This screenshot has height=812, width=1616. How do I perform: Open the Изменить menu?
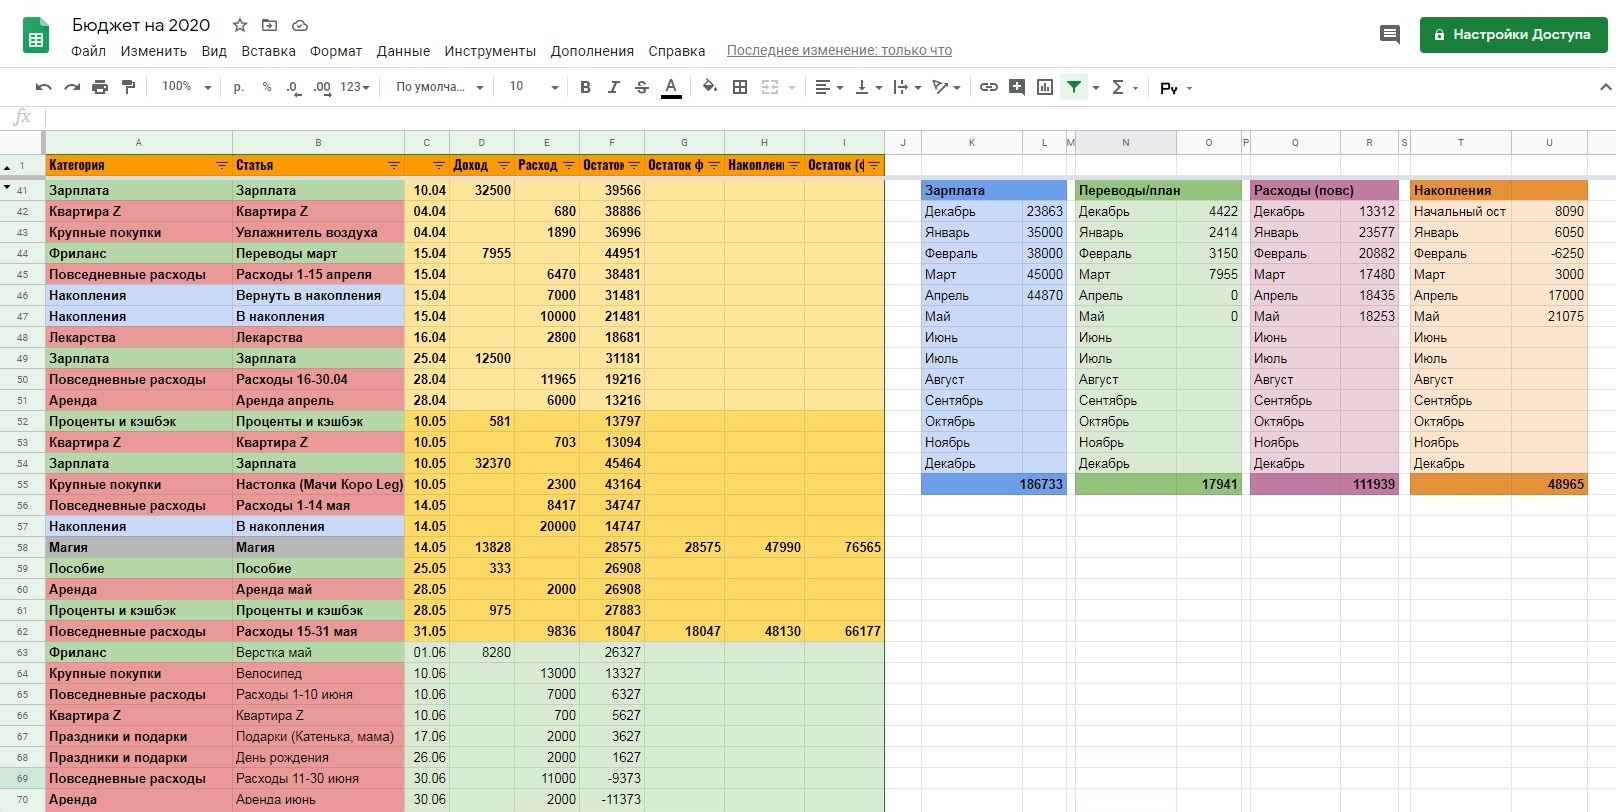[154, 51]
